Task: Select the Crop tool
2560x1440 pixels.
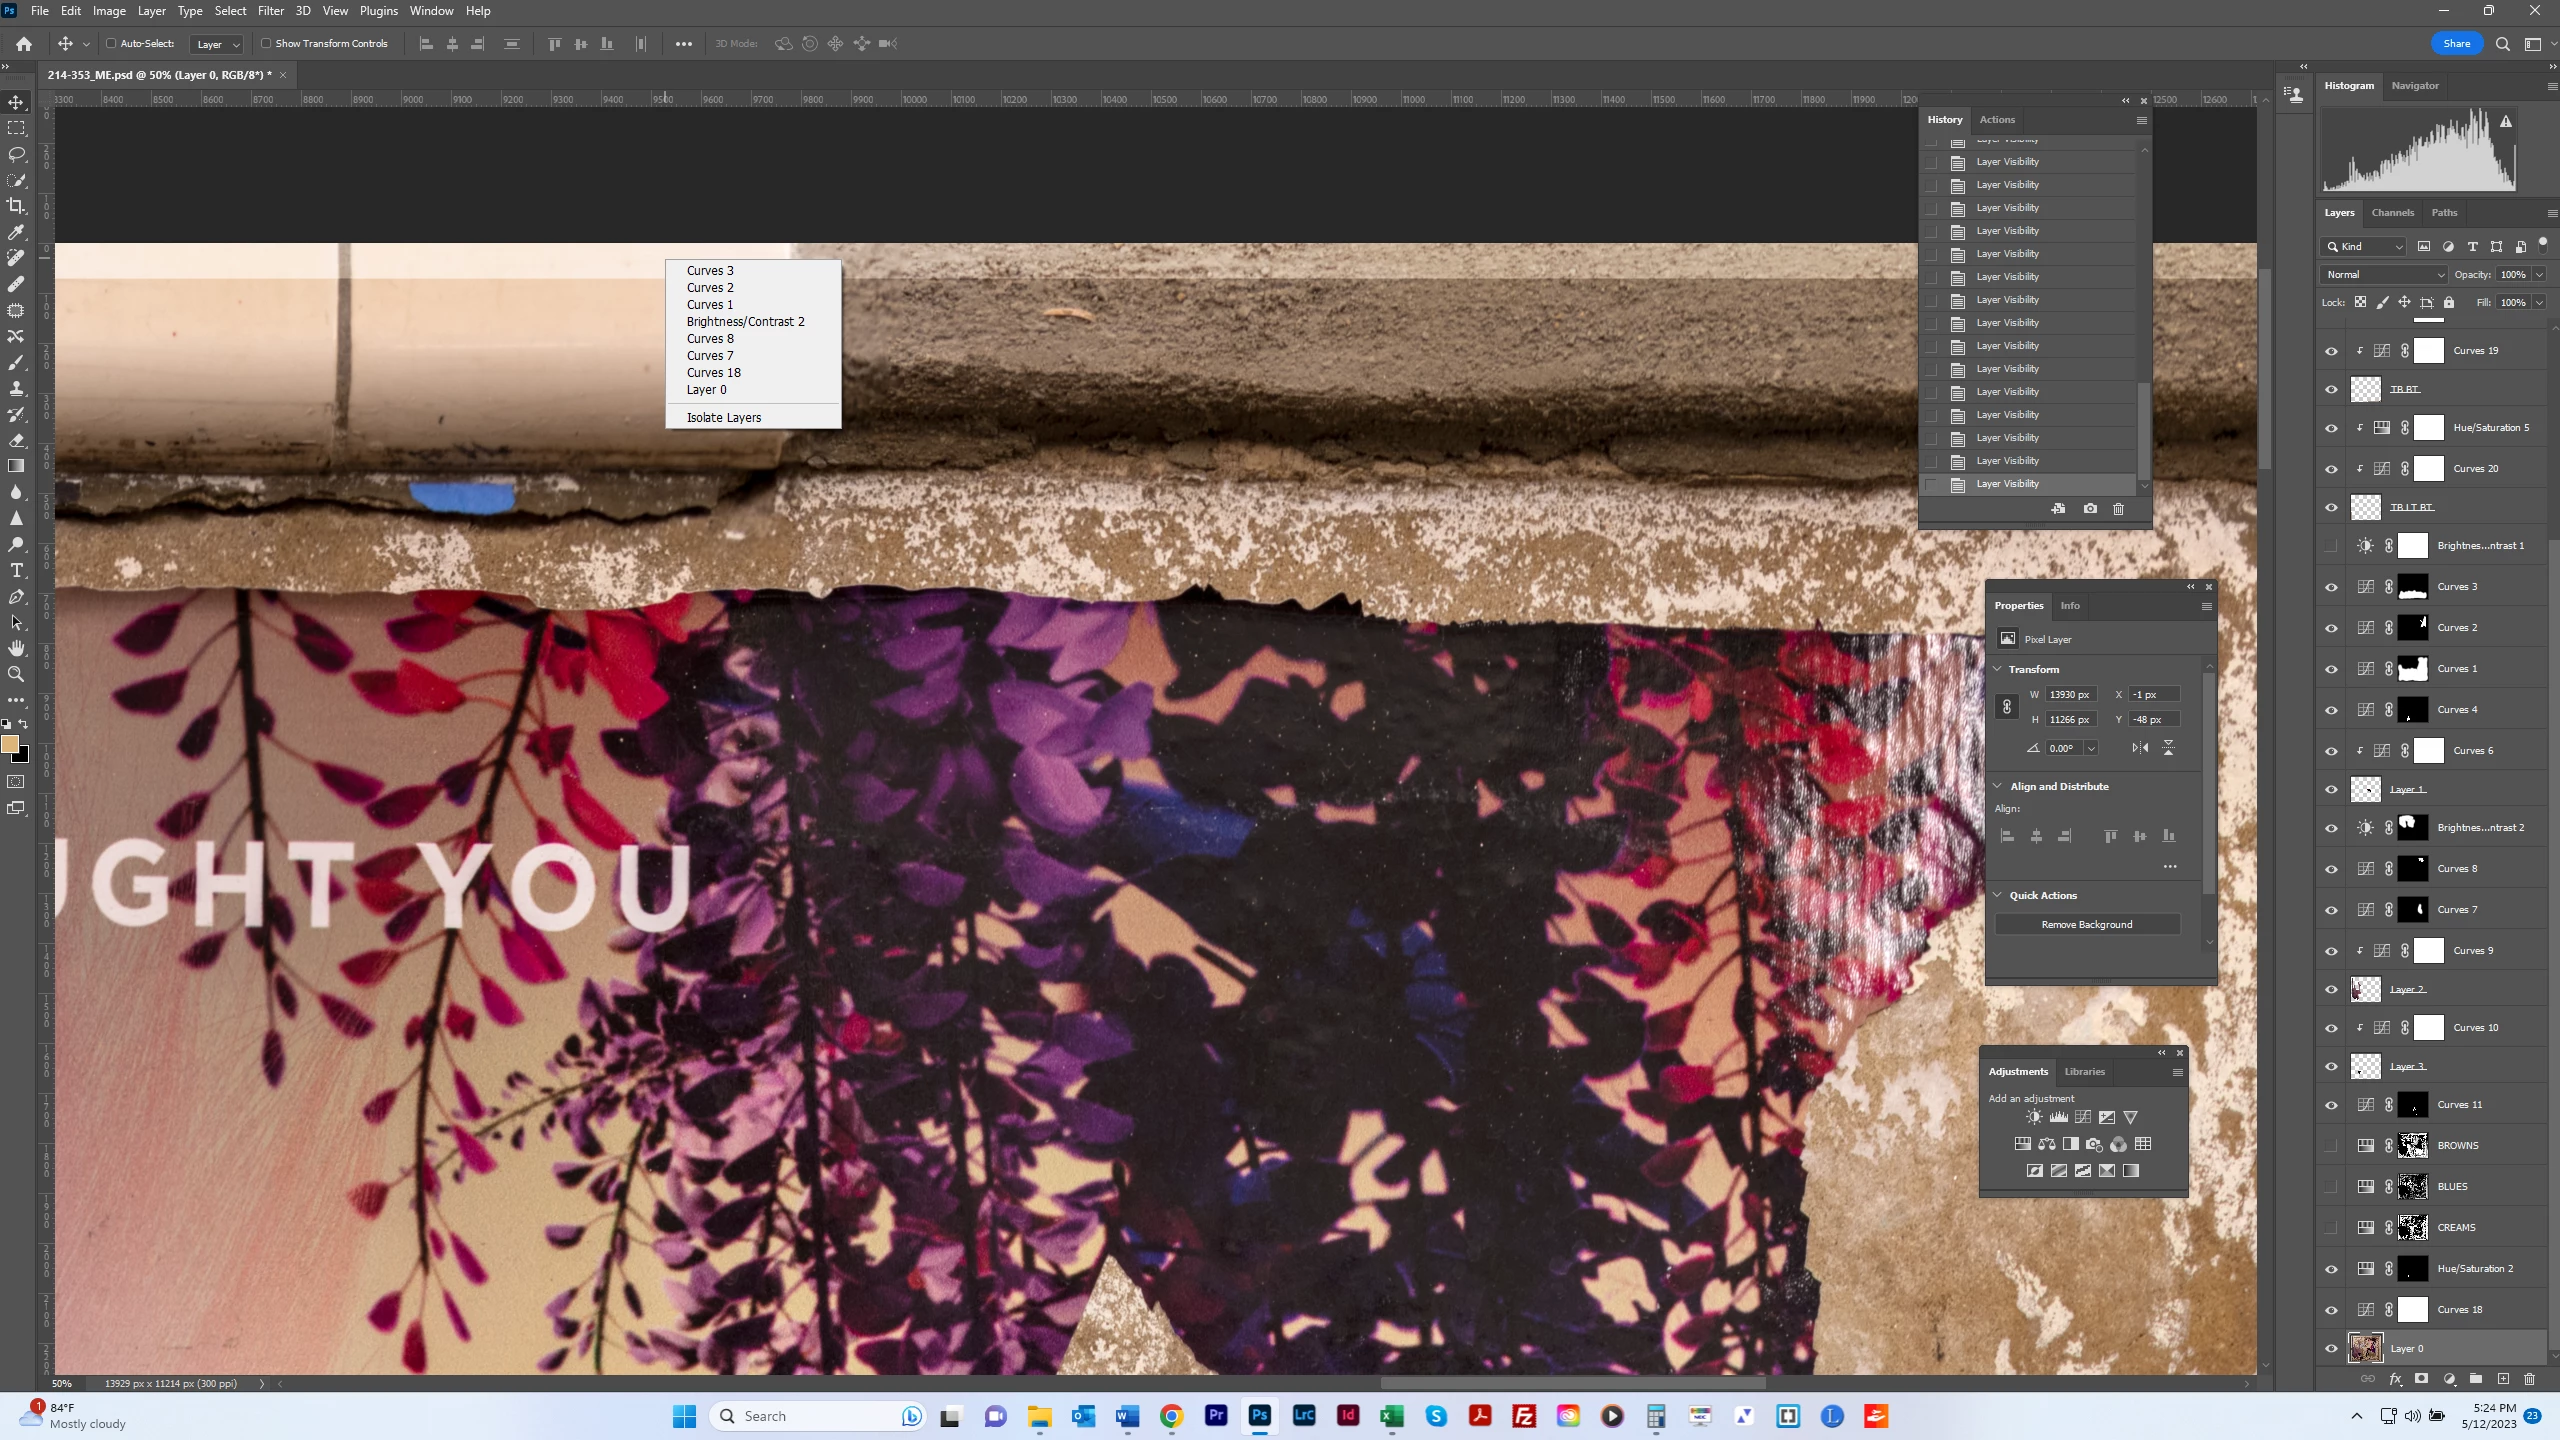Action: point(16,206)
